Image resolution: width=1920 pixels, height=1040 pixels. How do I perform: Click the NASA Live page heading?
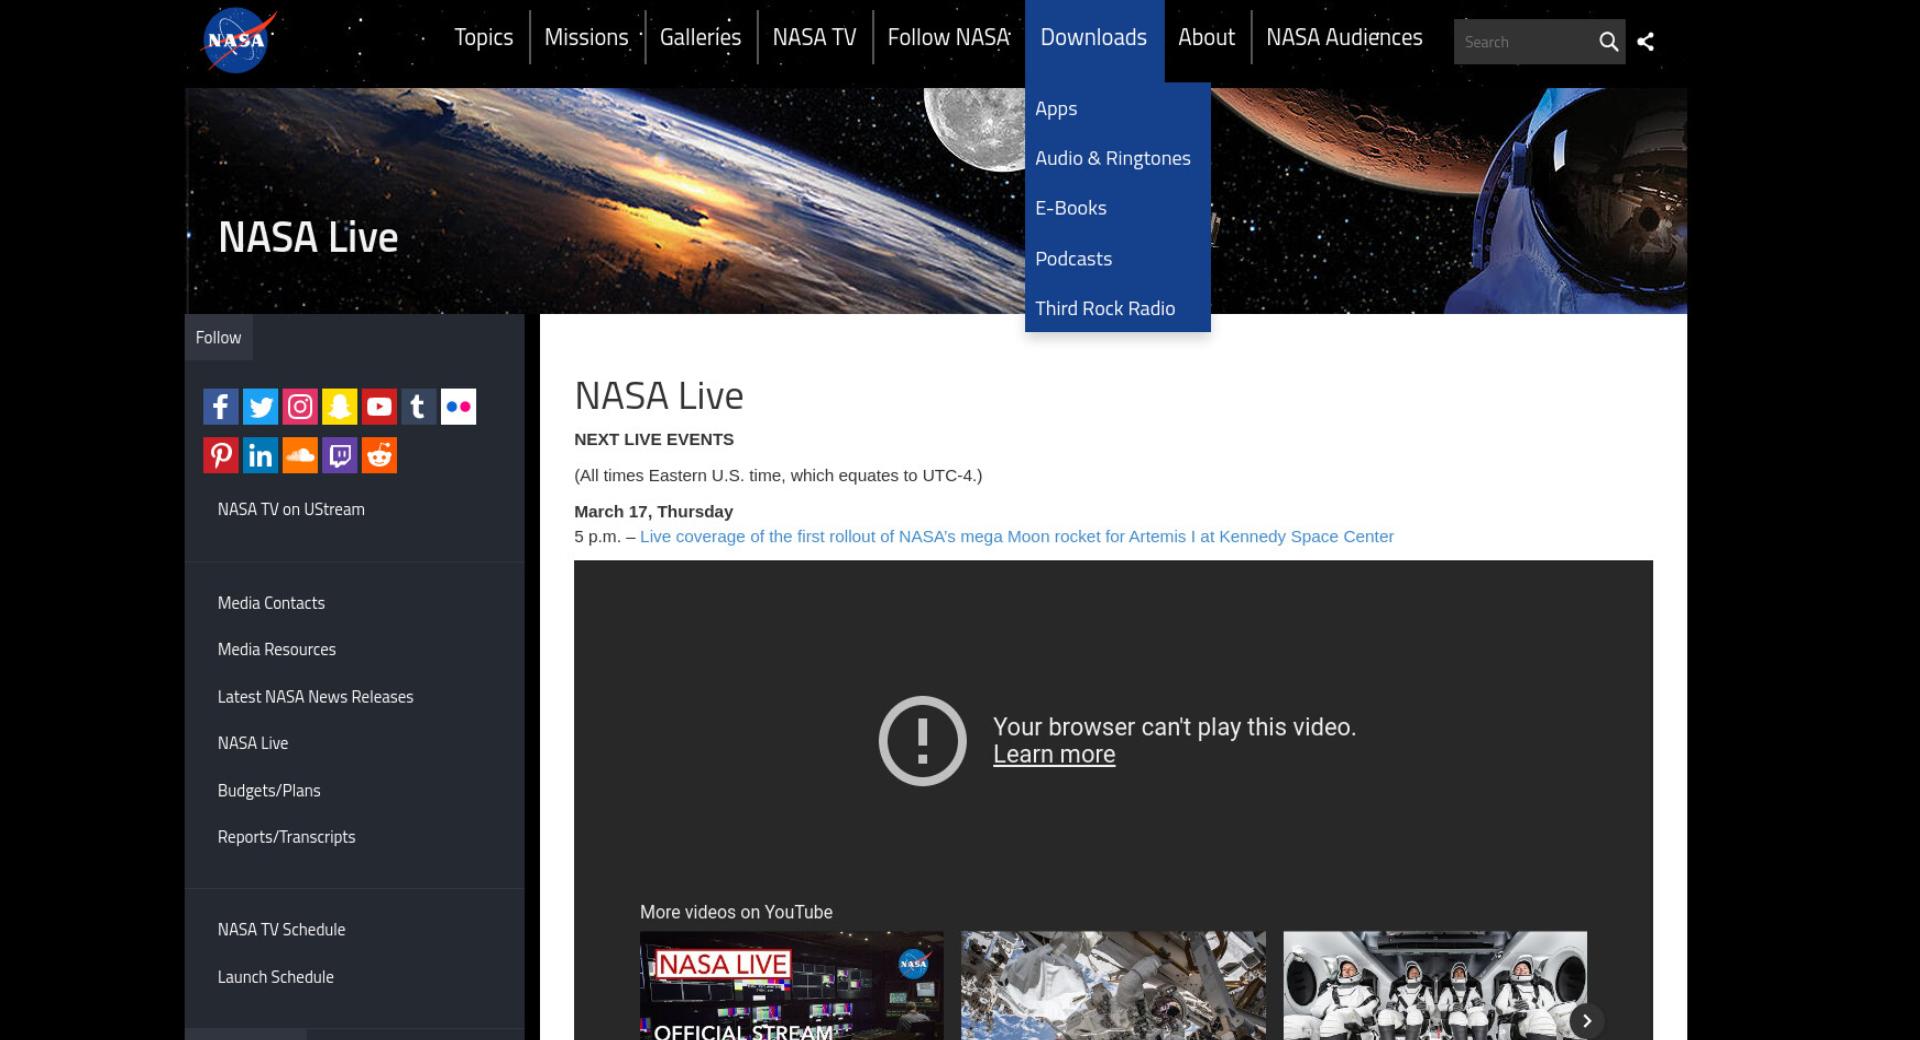pos(659,396)
